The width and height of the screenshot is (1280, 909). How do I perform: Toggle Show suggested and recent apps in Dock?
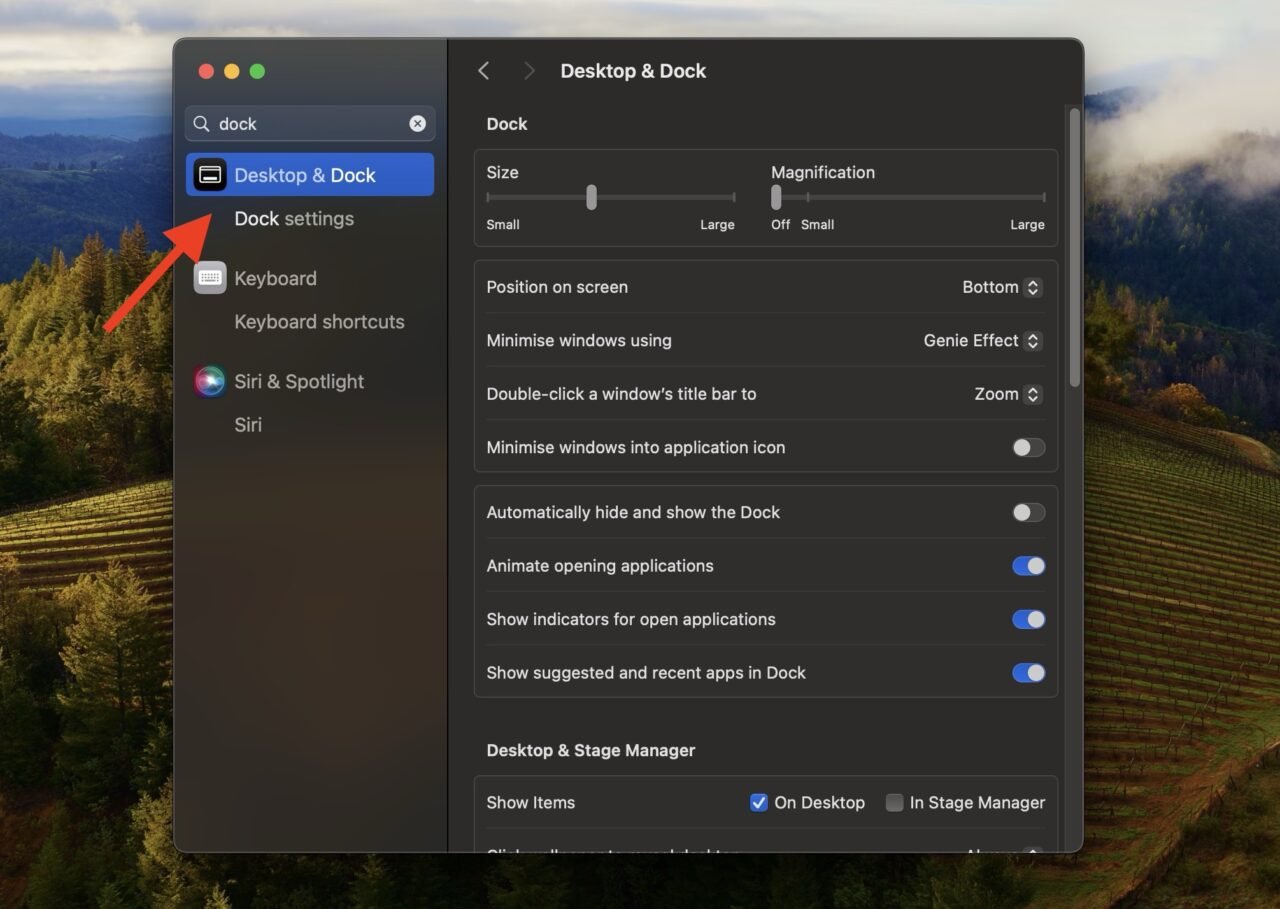[1028, 673]
